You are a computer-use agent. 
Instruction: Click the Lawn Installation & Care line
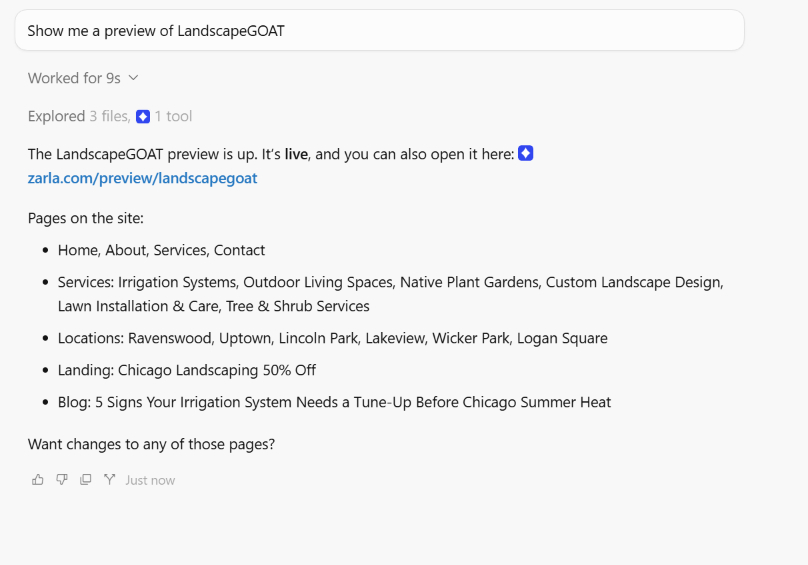point(213,306)
